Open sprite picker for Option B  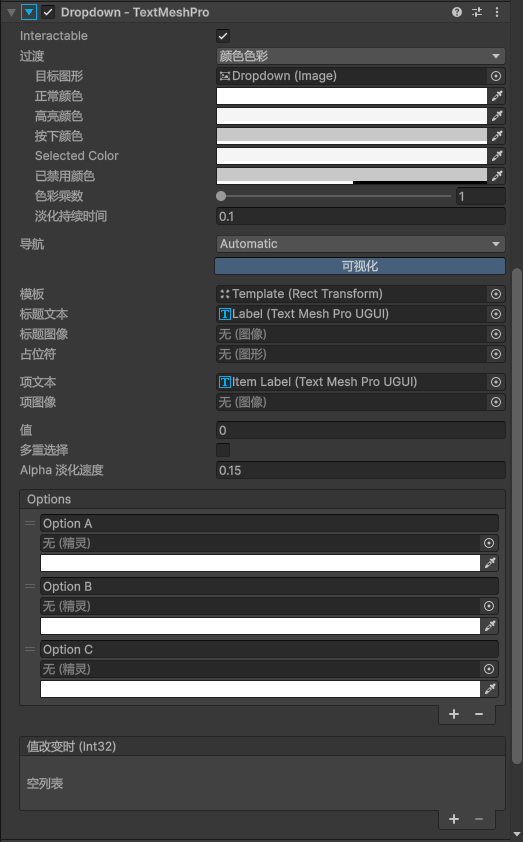pyautogui.click(x=489, y=606)
